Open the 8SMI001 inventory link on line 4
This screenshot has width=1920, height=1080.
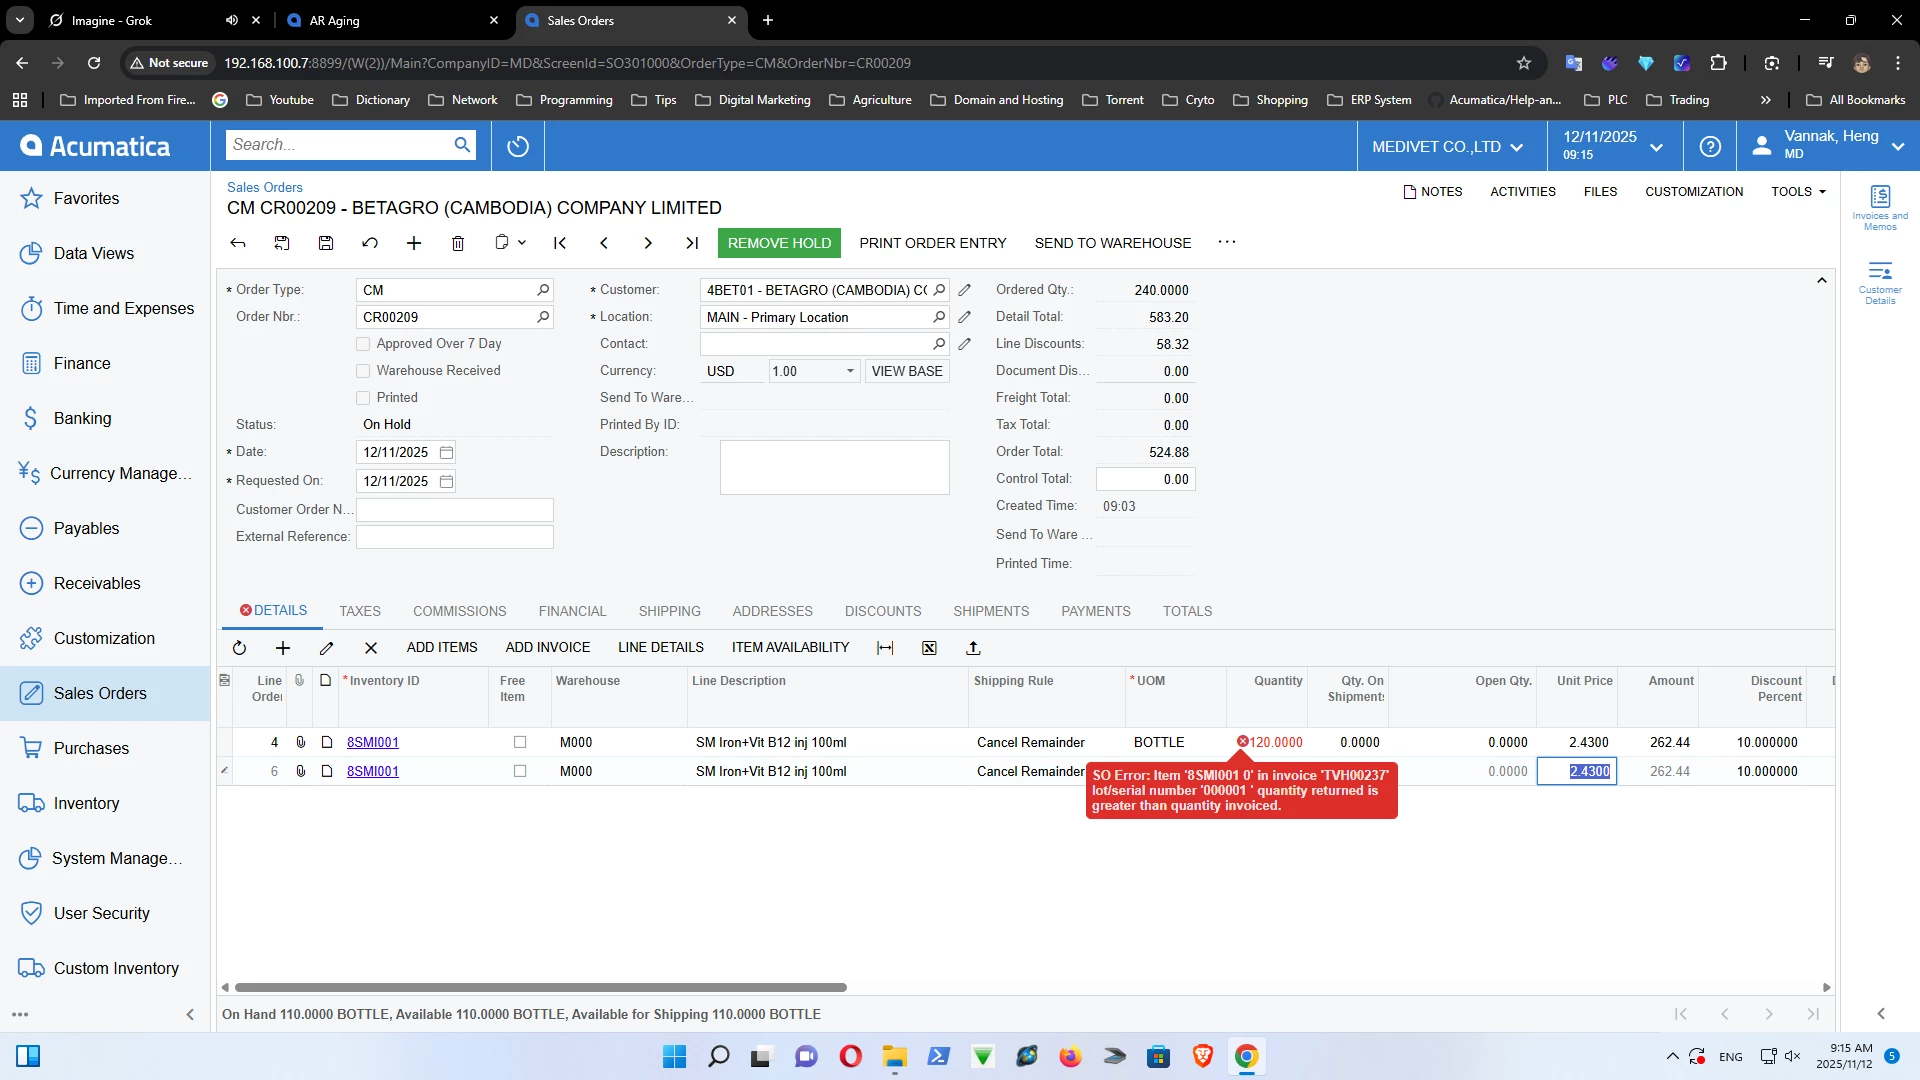coord(373,742)
